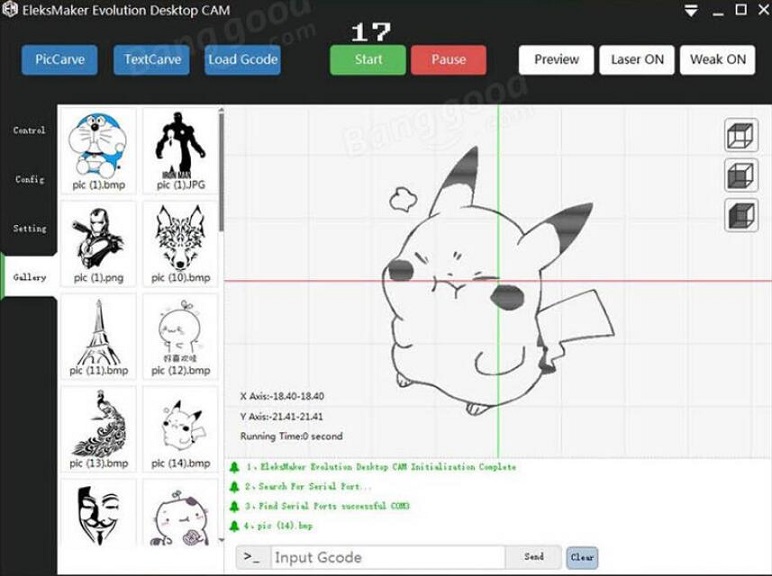Pause the engraving job
This screenshot has width=772, height=576.
click(449, 60)
